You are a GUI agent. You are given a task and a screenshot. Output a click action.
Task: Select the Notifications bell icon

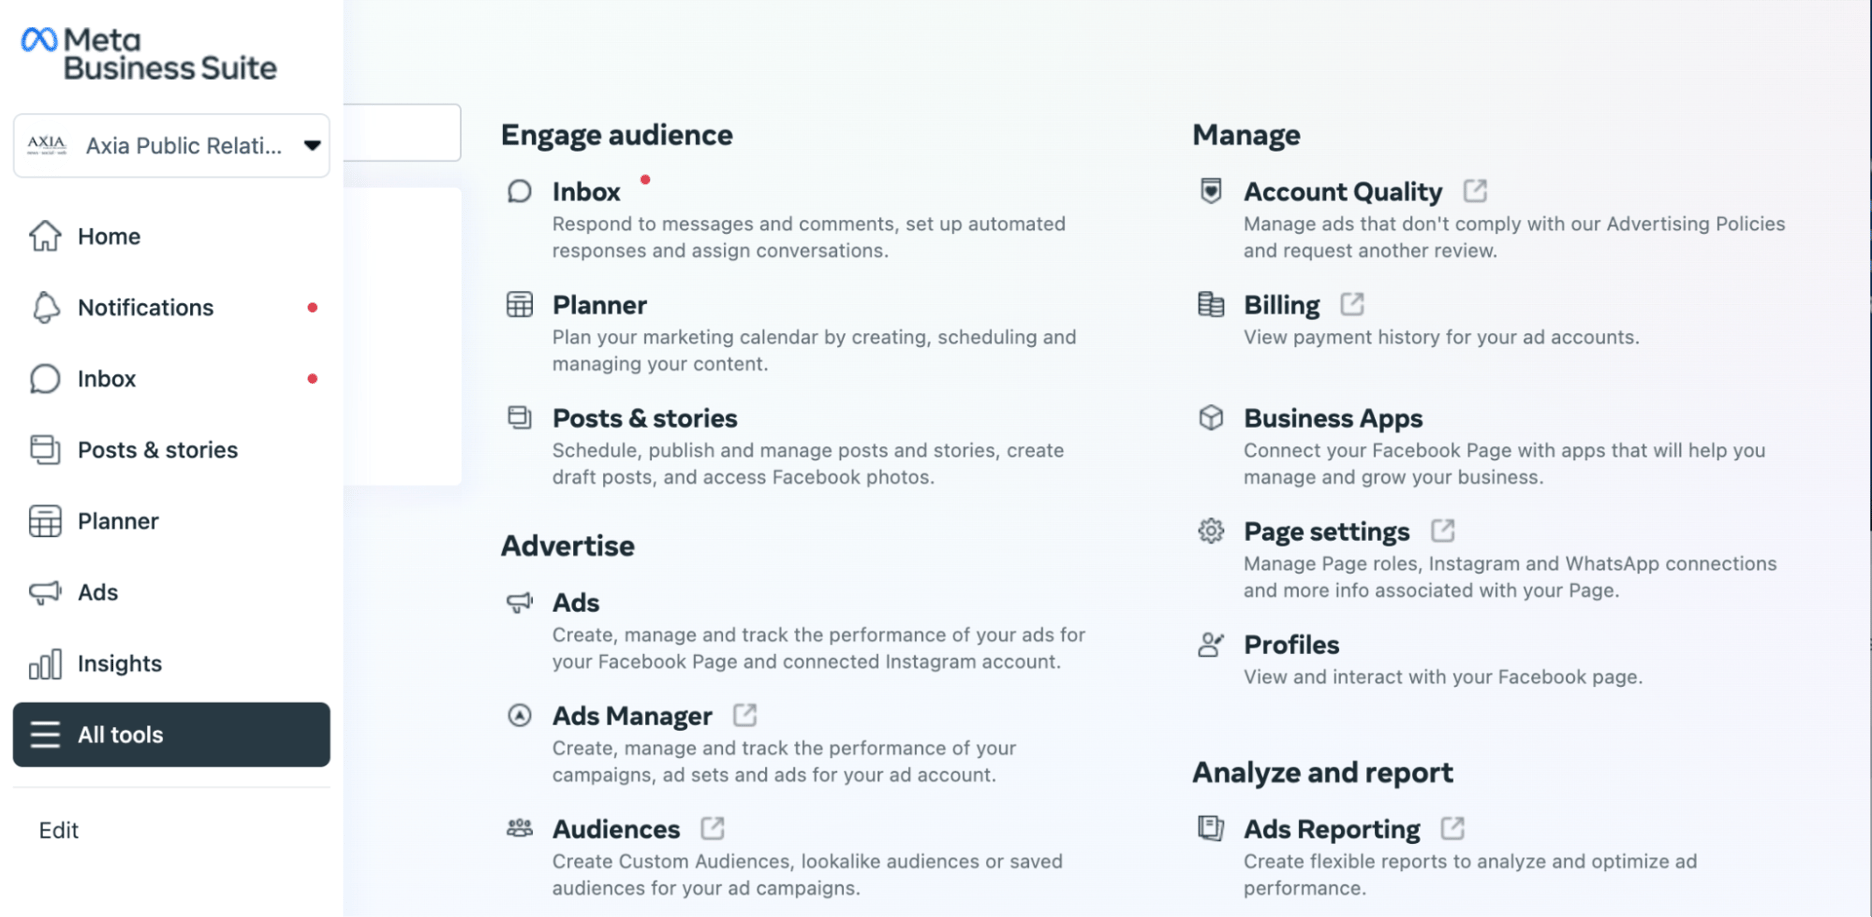[45, 307]
